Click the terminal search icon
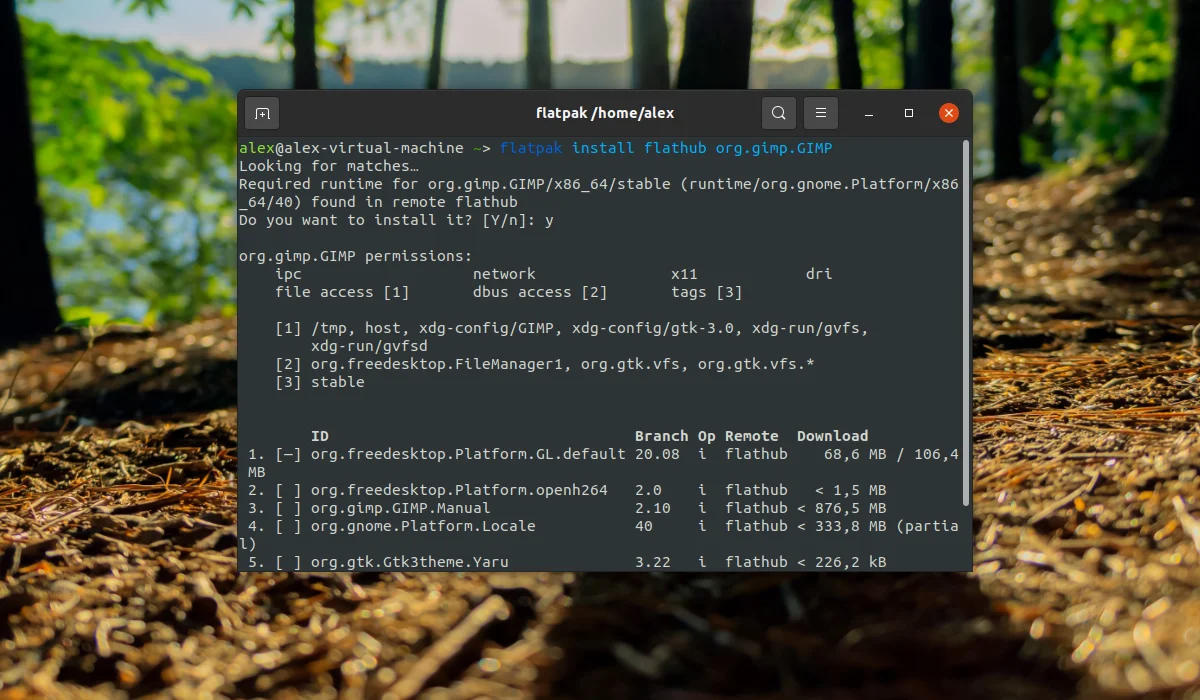This screenshot has height=700, width=1200. tap(778, 114)
